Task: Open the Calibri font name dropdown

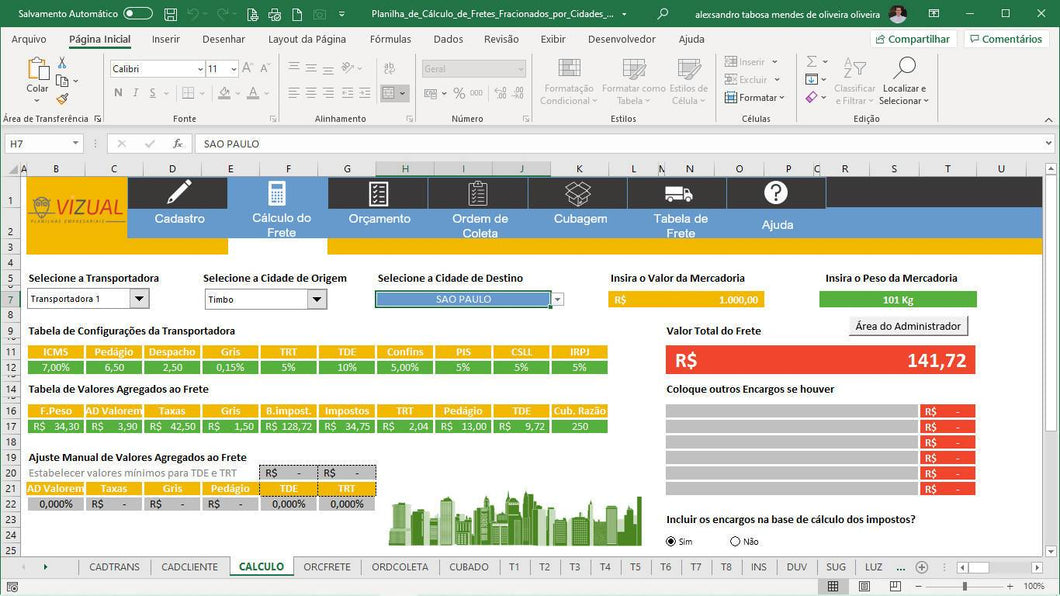Action: (200, 69)
